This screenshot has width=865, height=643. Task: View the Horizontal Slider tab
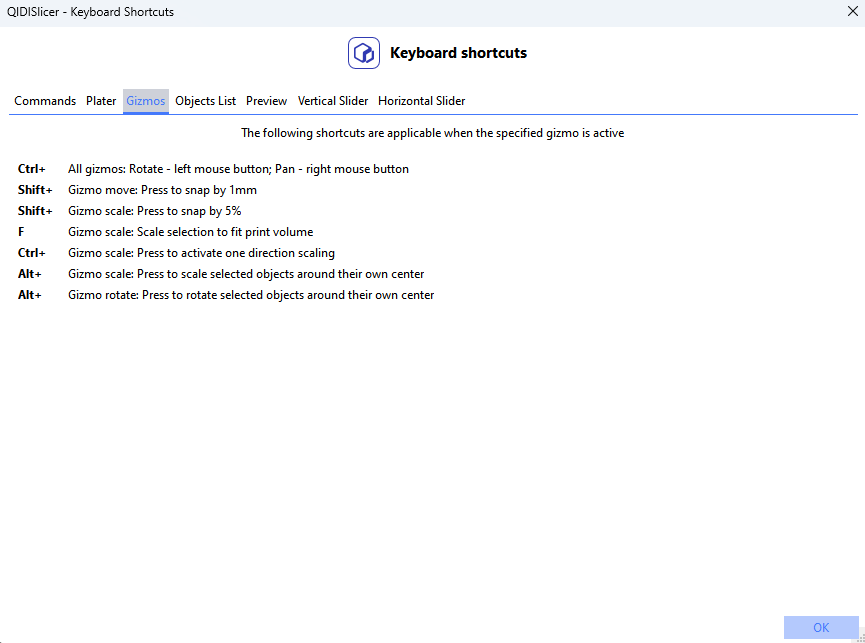pos(421,101)
